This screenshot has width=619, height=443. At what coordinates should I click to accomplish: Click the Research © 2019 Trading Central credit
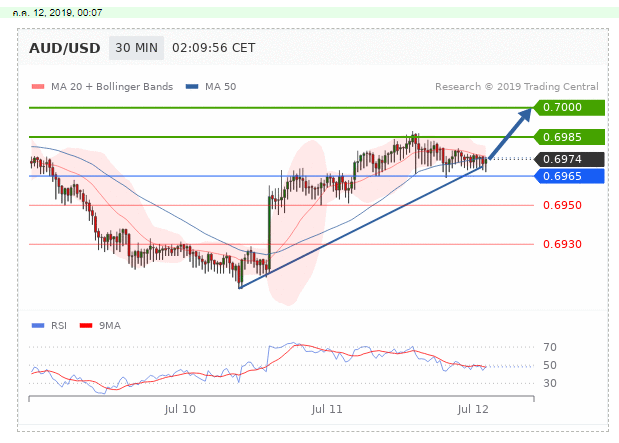517,87
